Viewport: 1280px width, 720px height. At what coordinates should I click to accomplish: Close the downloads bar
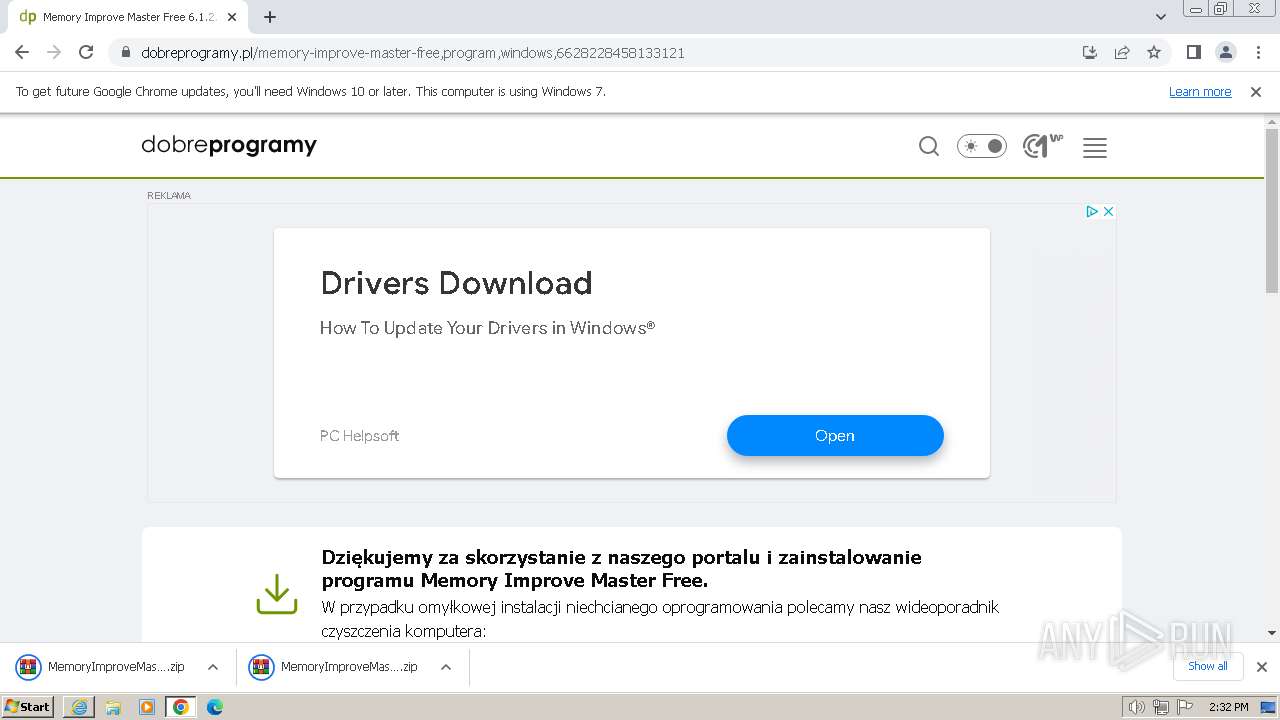point(1262,667)
